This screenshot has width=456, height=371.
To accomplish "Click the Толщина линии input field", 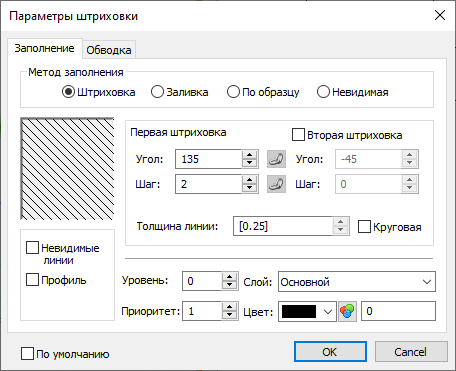I will click(283, 226).
